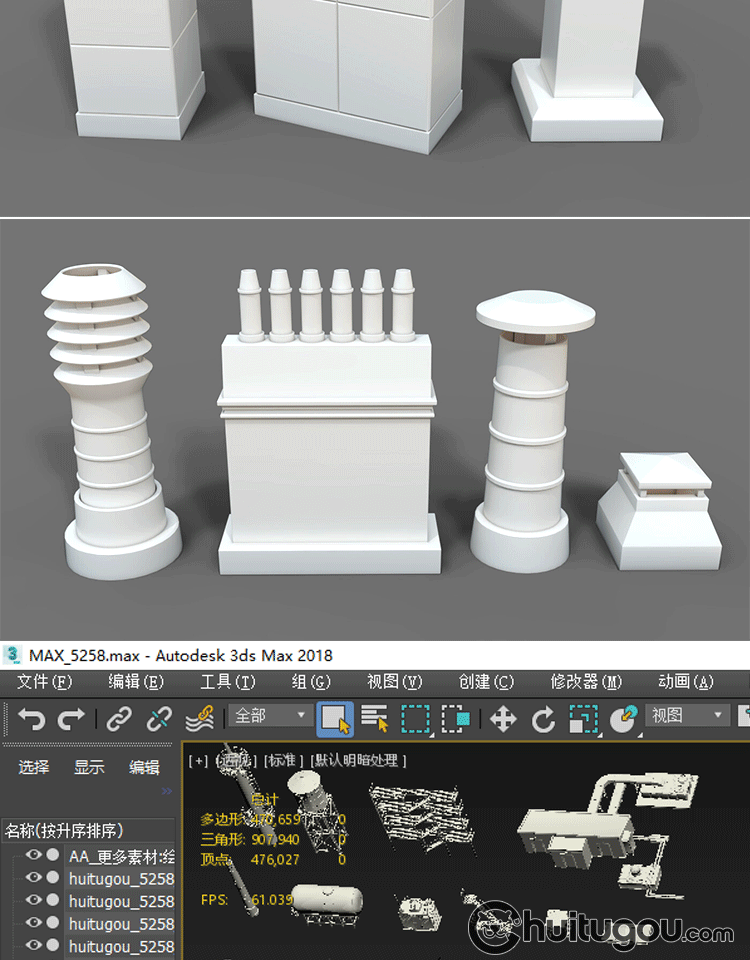Open the 视图 reference coordinate dropdown
Viewport: 750px width, 960px height.
pyautogui.click(x=688, y=716)
